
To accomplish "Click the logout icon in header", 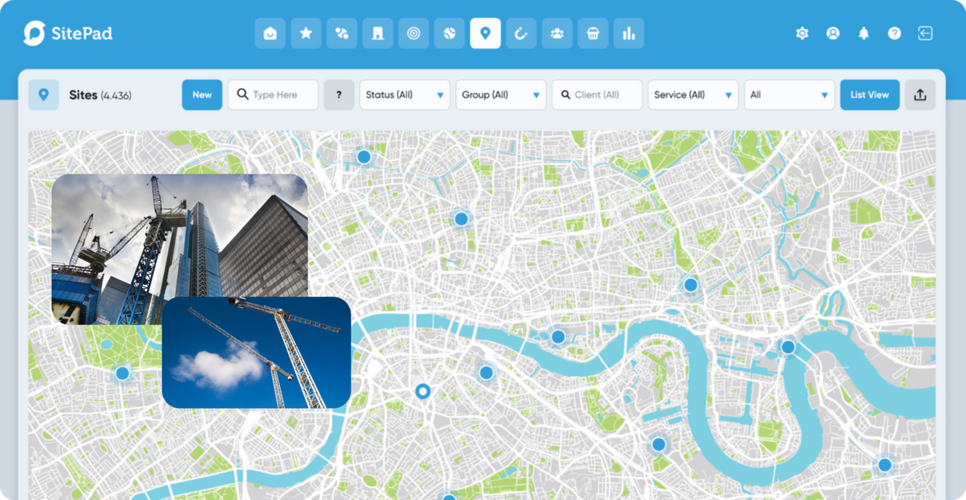I will [x=925, y=33].
